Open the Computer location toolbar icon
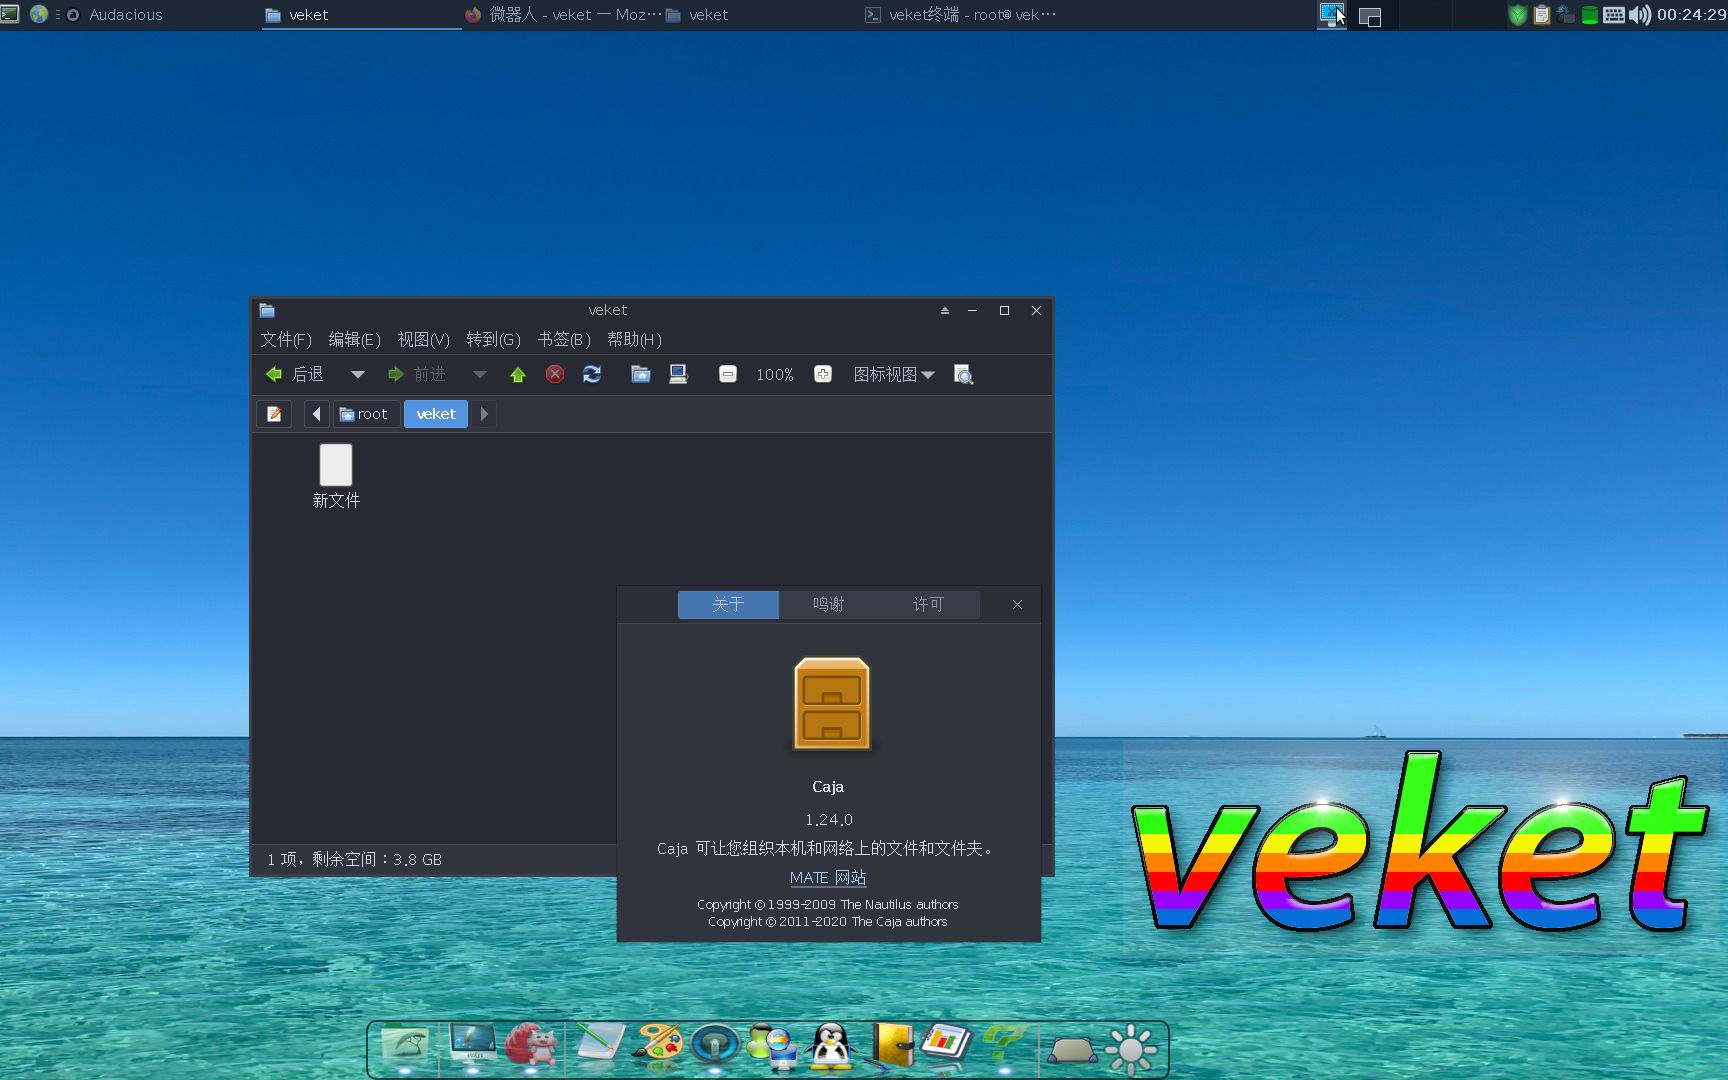This screenshot has width=1728, height=1080. (x=678, y=375)
